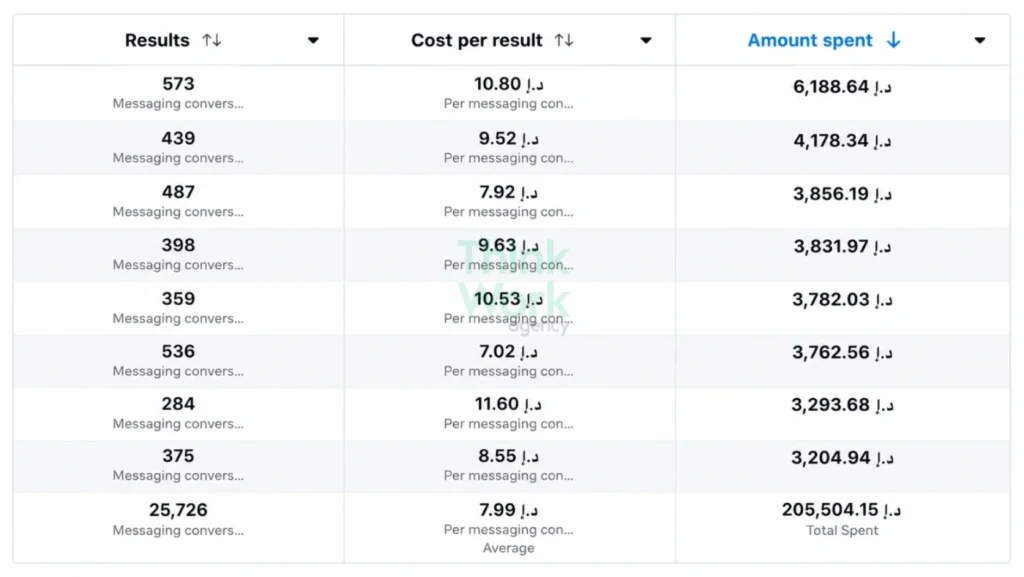Select the 7.92 cost per result cell
The image size is (1024, 577).
pos(509,201)
